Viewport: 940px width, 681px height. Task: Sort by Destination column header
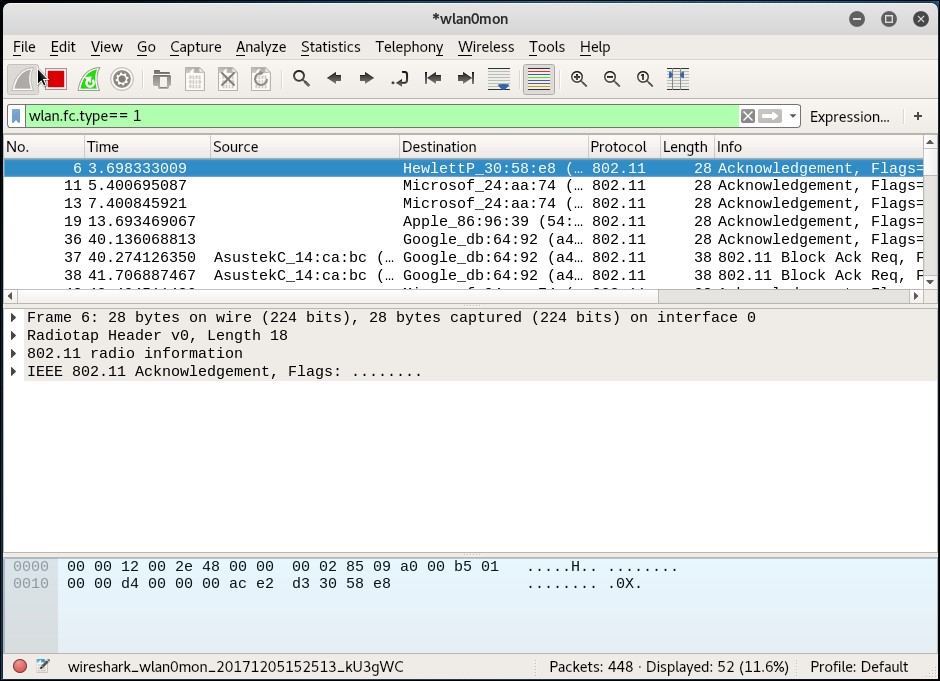pos(494,147)
